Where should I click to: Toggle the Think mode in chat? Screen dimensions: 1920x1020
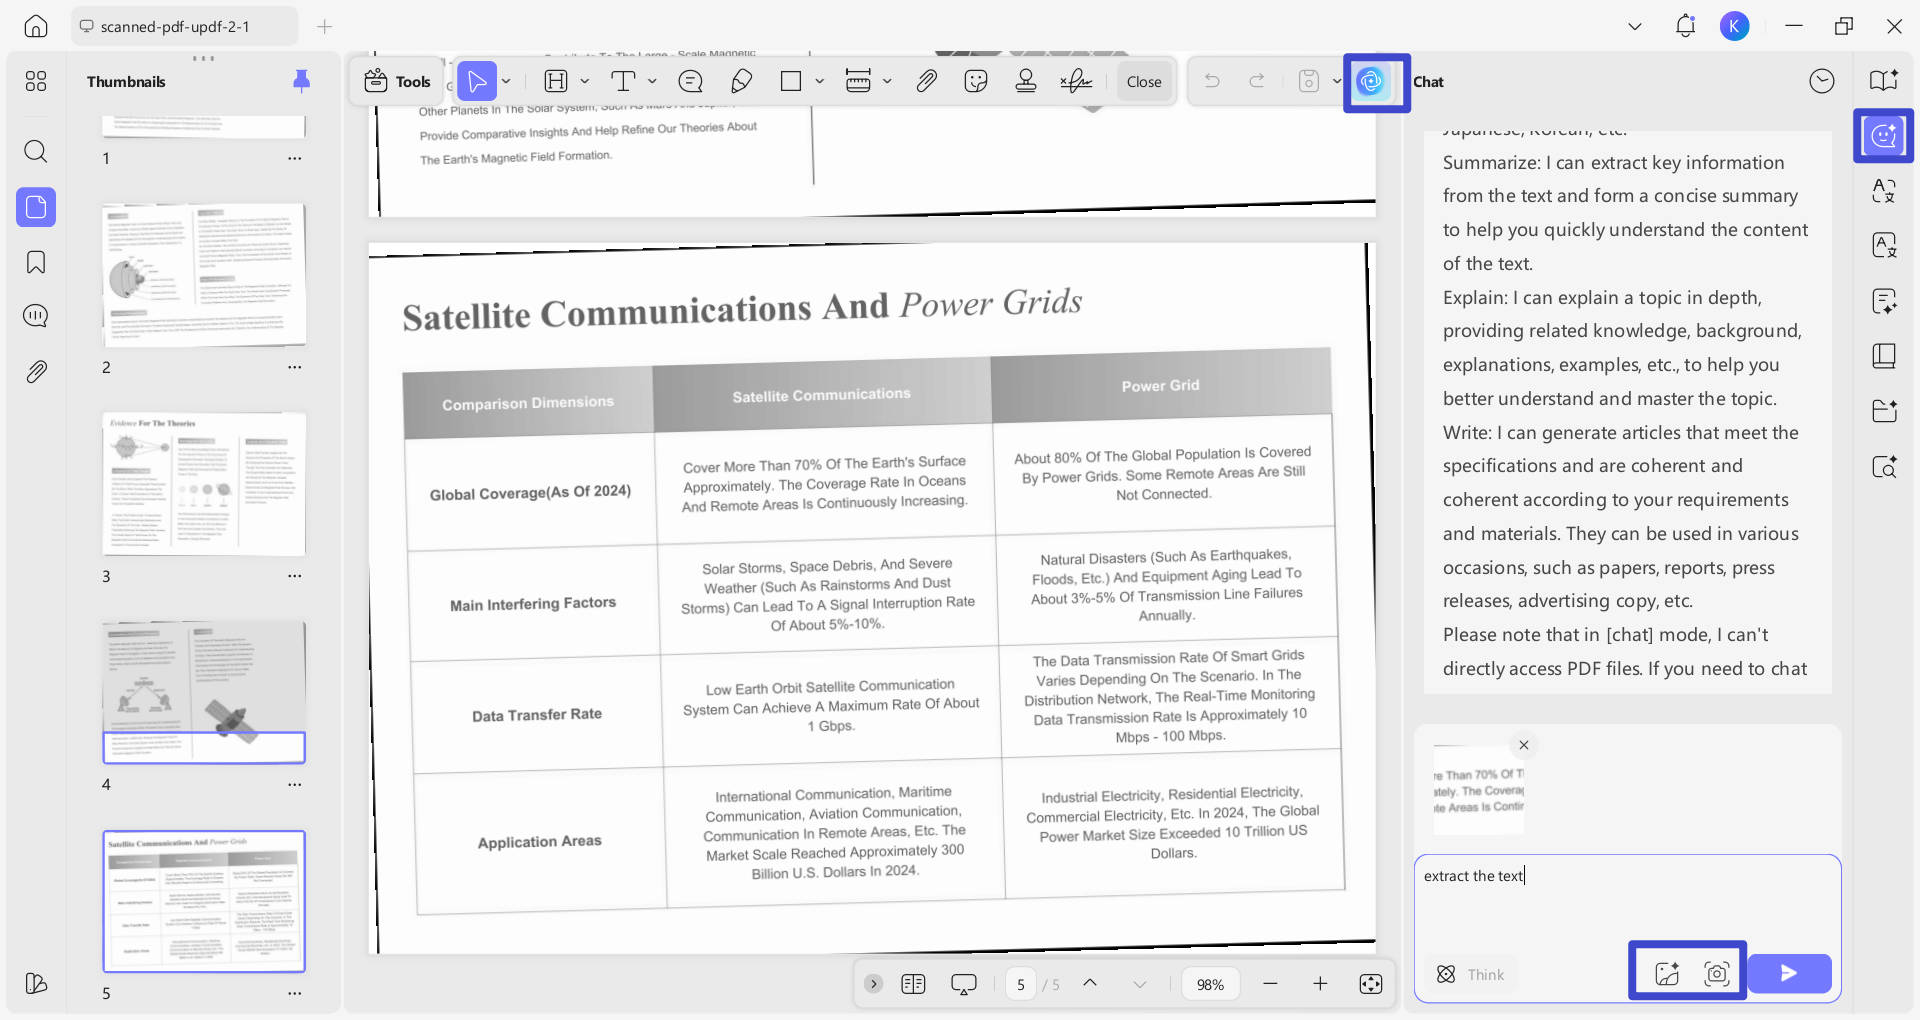(1470, 974)
